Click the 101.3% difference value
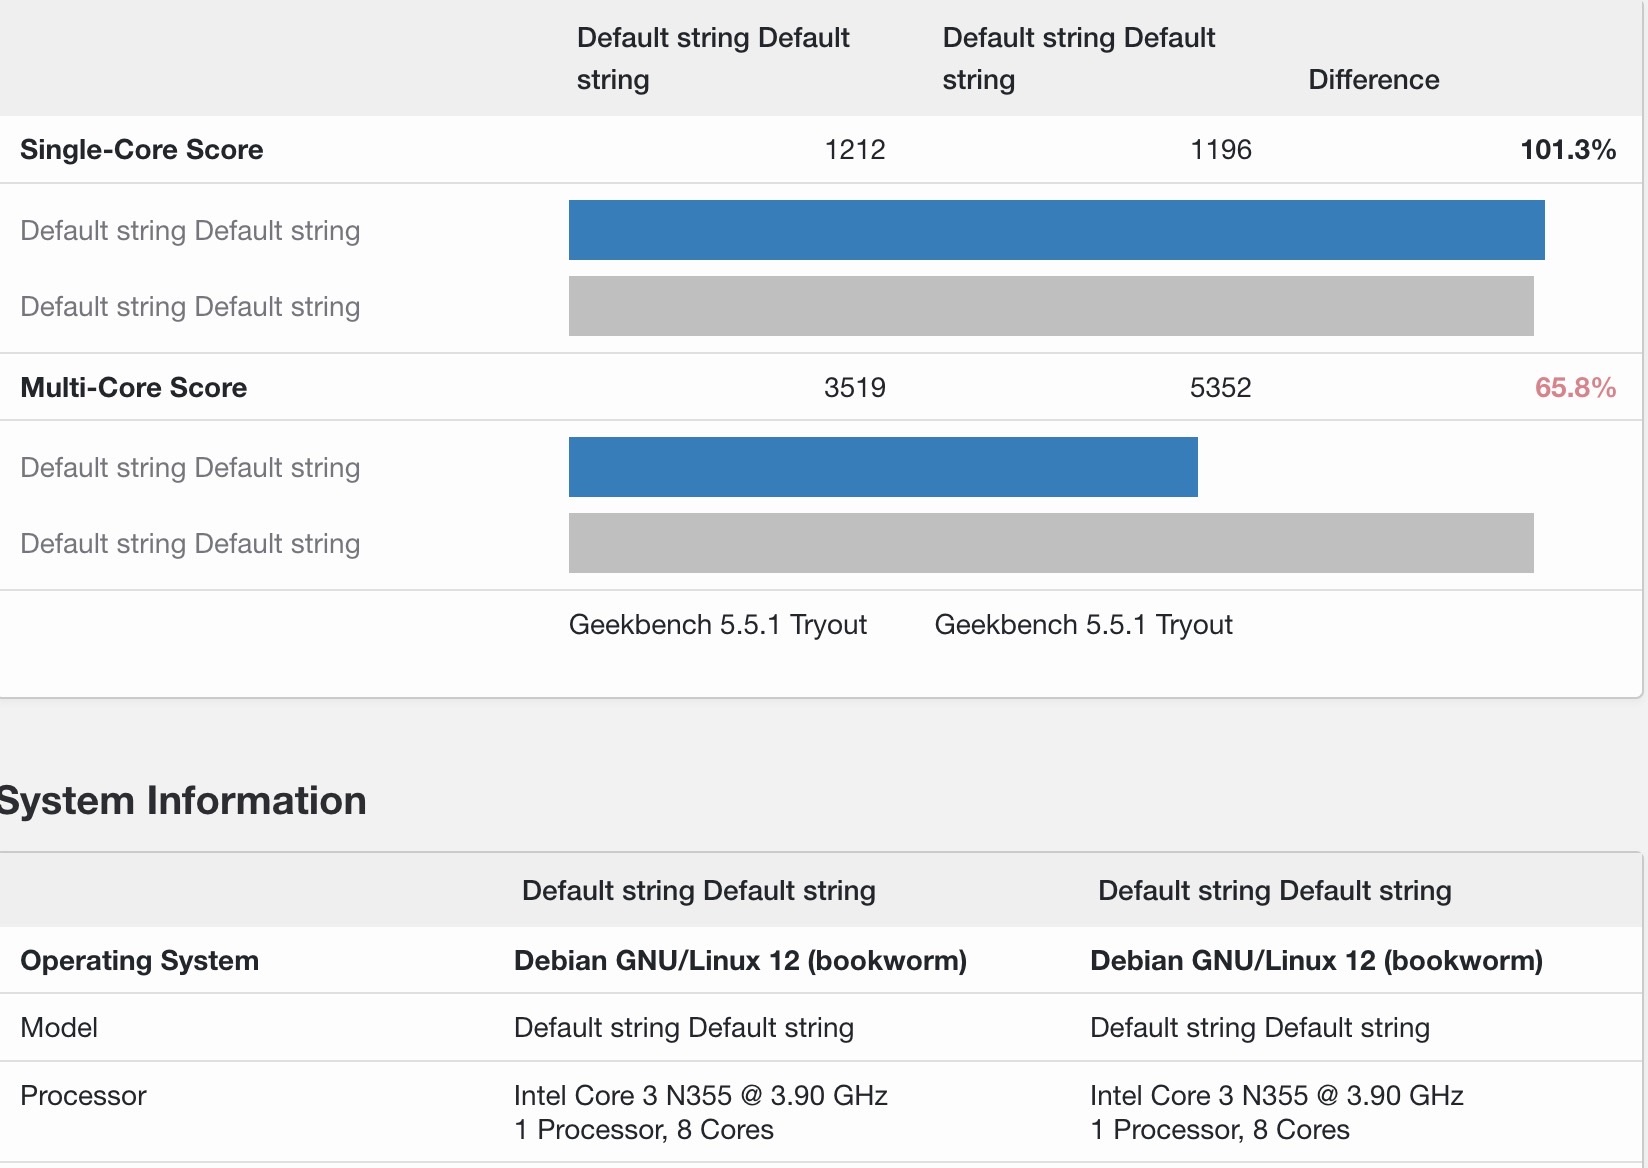 tap(1567, 150)
